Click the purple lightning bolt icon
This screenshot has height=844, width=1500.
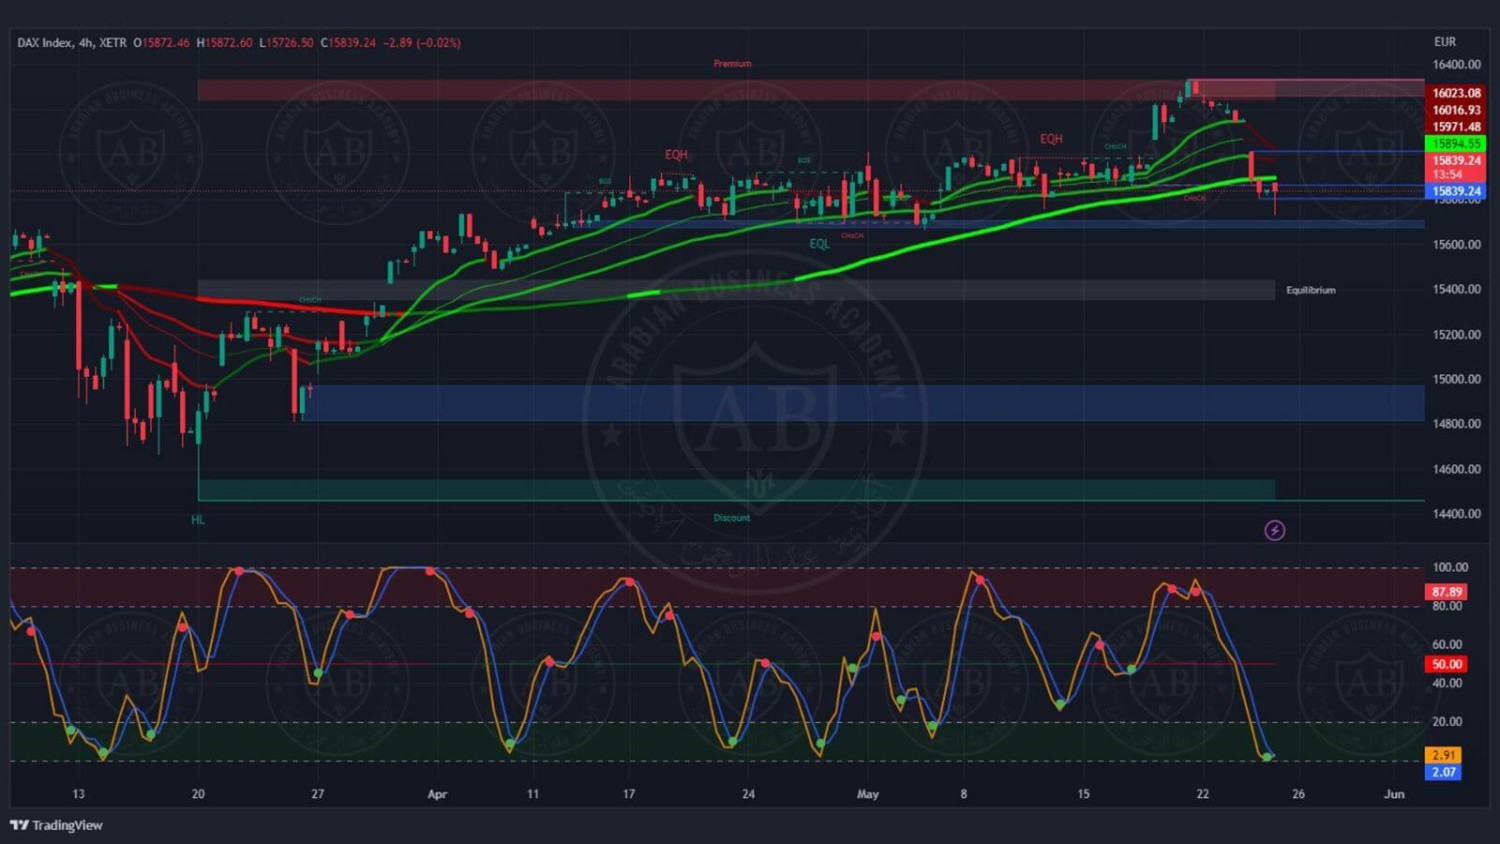(1274, 530)
